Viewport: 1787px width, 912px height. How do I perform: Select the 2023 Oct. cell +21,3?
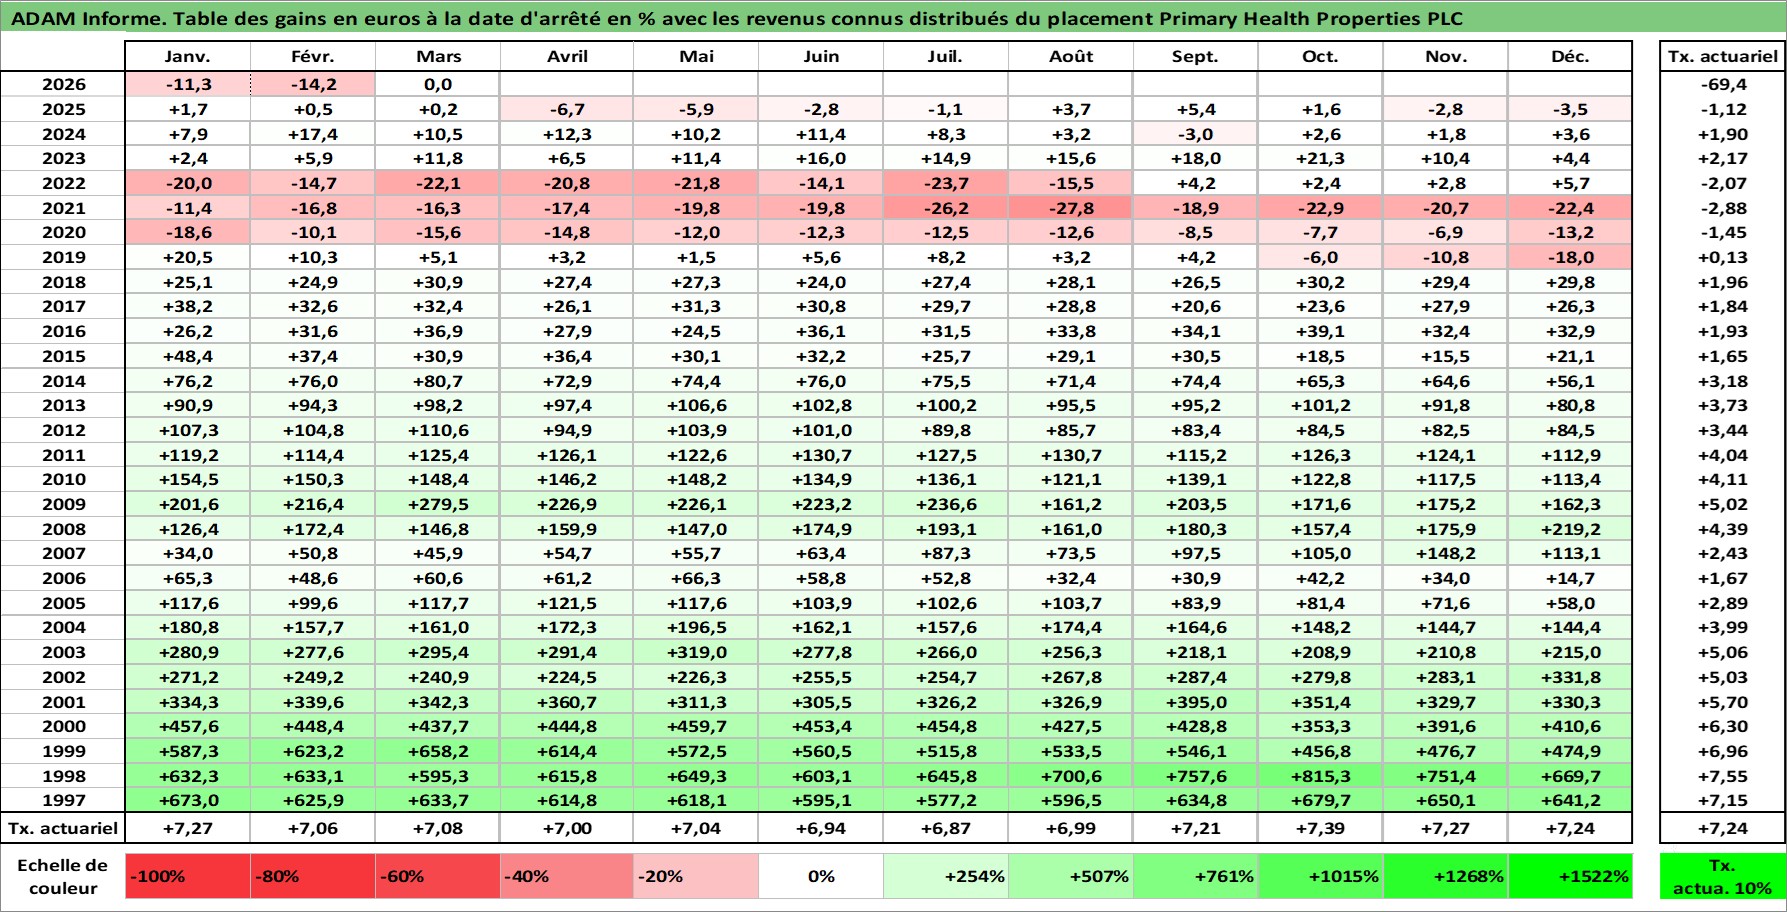click(x=1321, y=158)
